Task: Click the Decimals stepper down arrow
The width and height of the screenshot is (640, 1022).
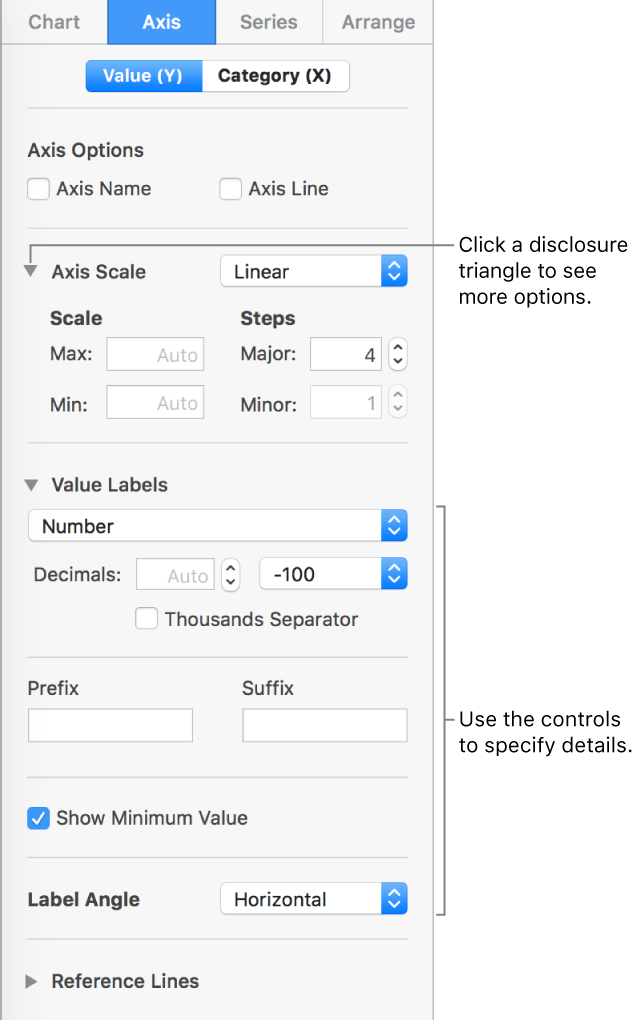Action: pyautogui.click(x=229, y=581)
